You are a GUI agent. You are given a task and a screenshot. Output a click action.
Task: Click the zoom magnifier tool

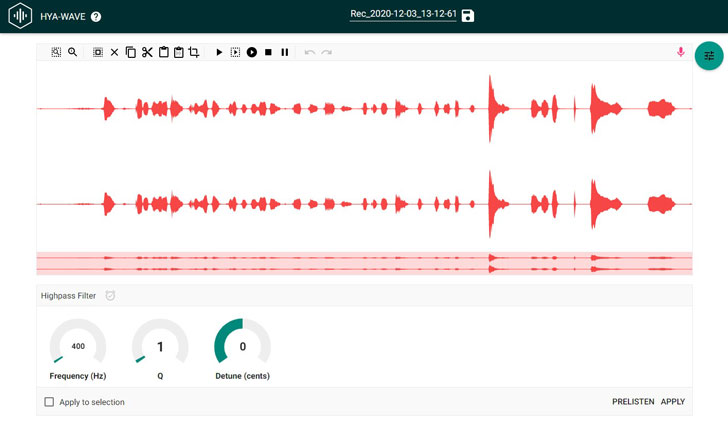pyautogui.click(x=73, y=52)
